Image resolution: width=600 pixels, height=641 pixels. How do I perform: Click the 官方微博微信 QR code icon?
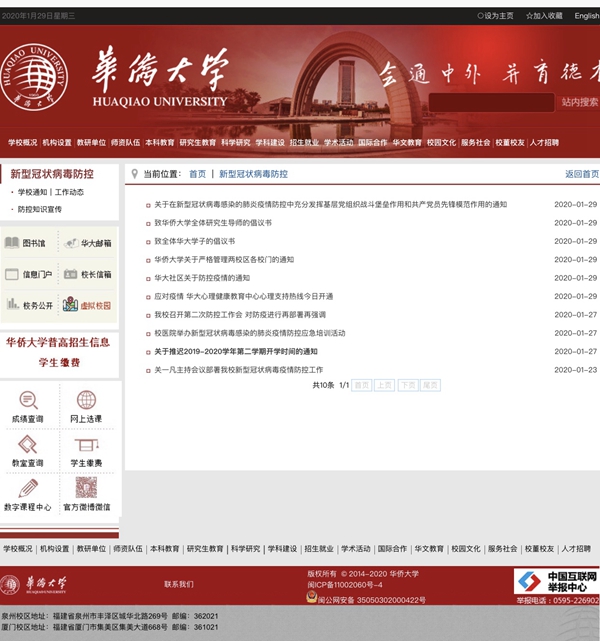coord(87,489)
